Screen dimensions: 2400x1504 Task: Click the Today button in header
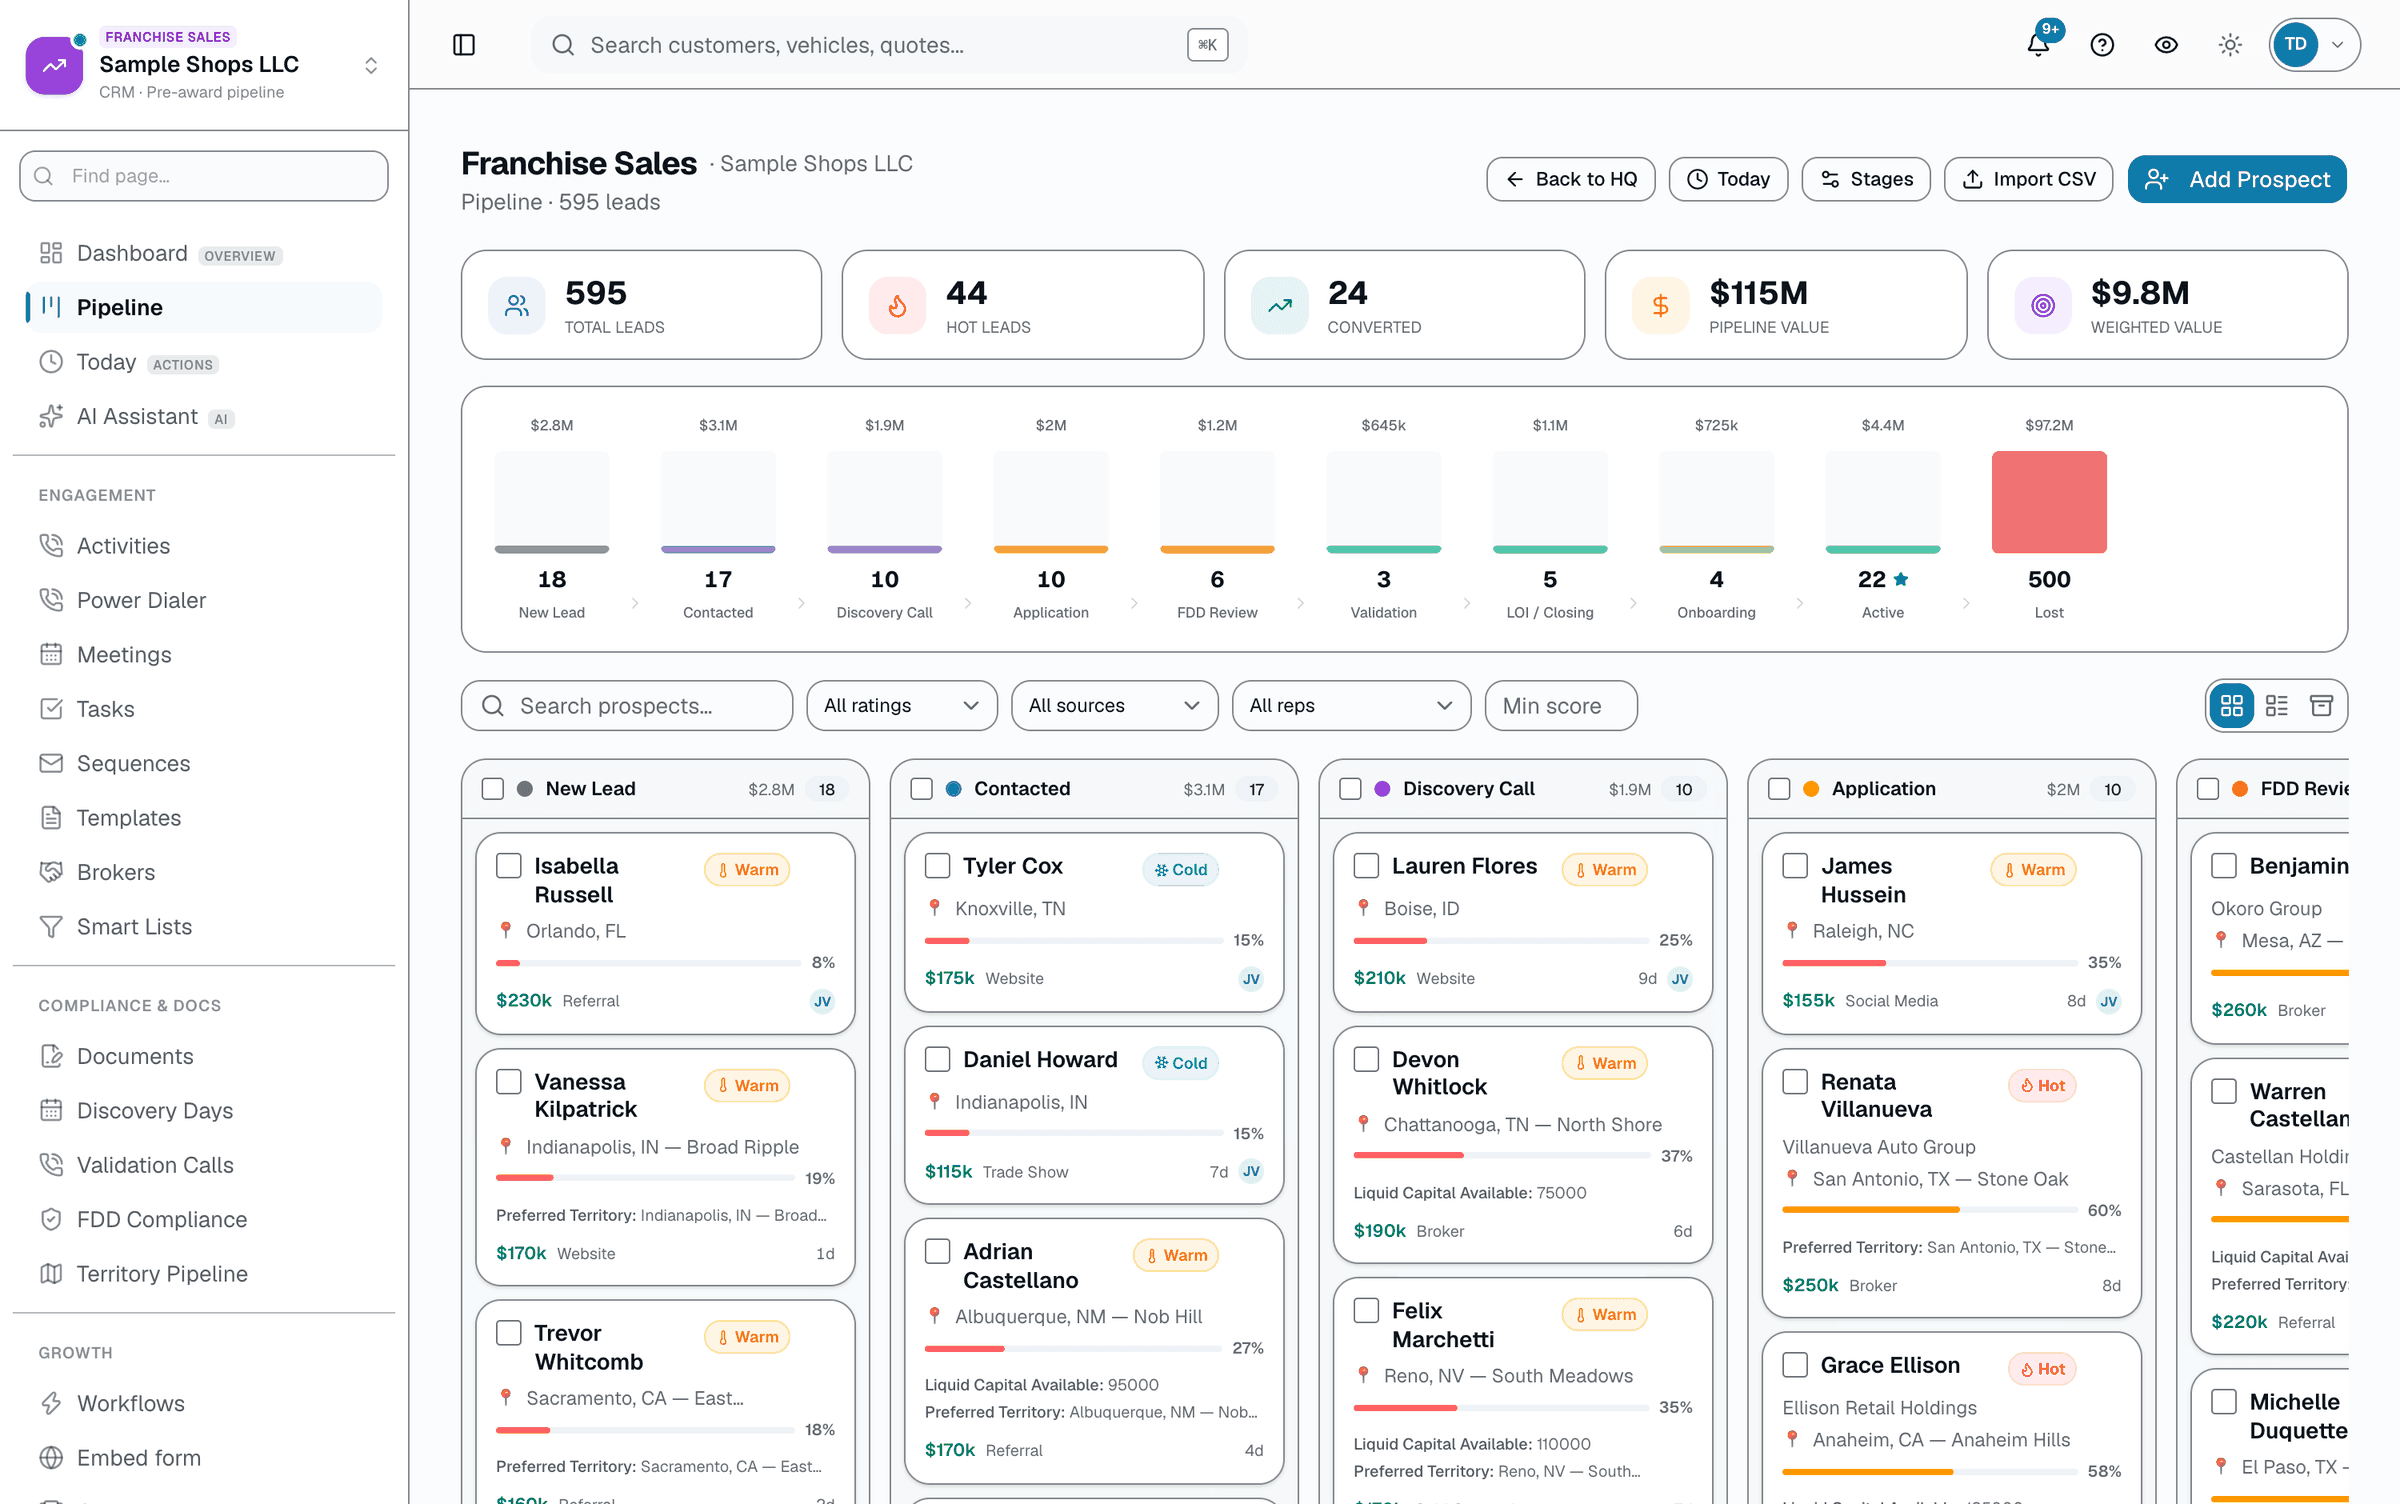pos(1728,179)
